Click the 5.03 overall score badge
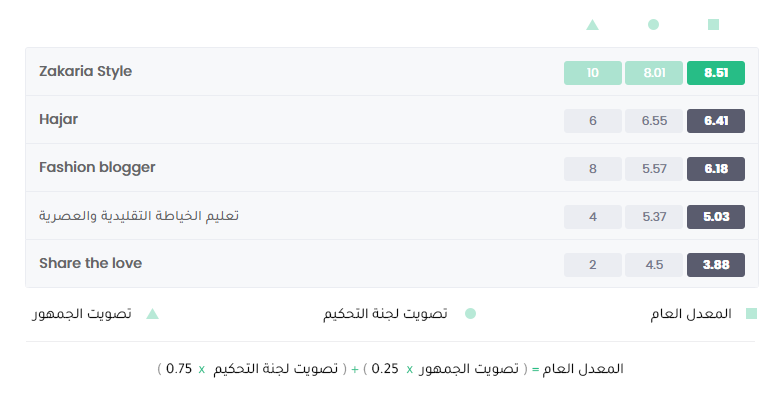This screenshot has width=780, height=400. (x=716, y=217)
